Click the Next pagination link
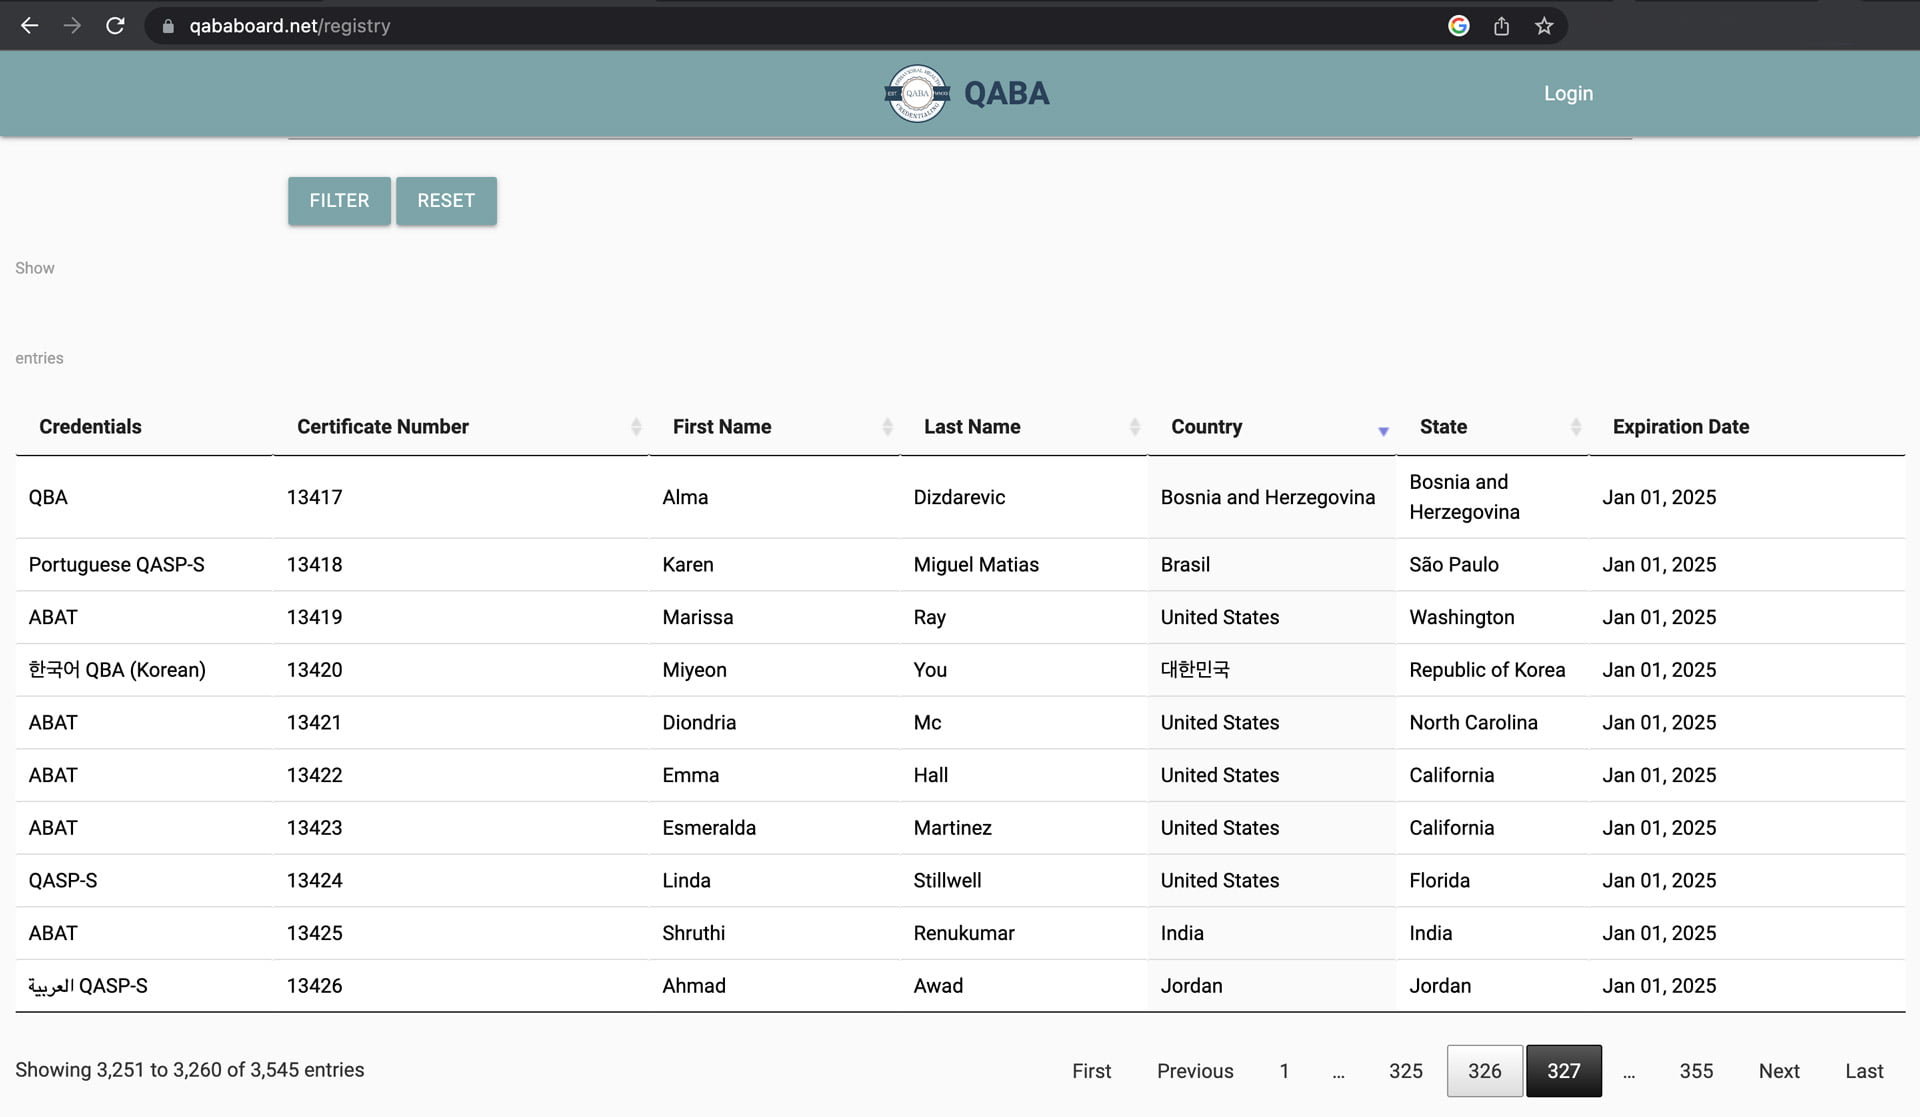Image resolution: width=1920 pixels, height=1117 pixels. pos(1779,1071)
